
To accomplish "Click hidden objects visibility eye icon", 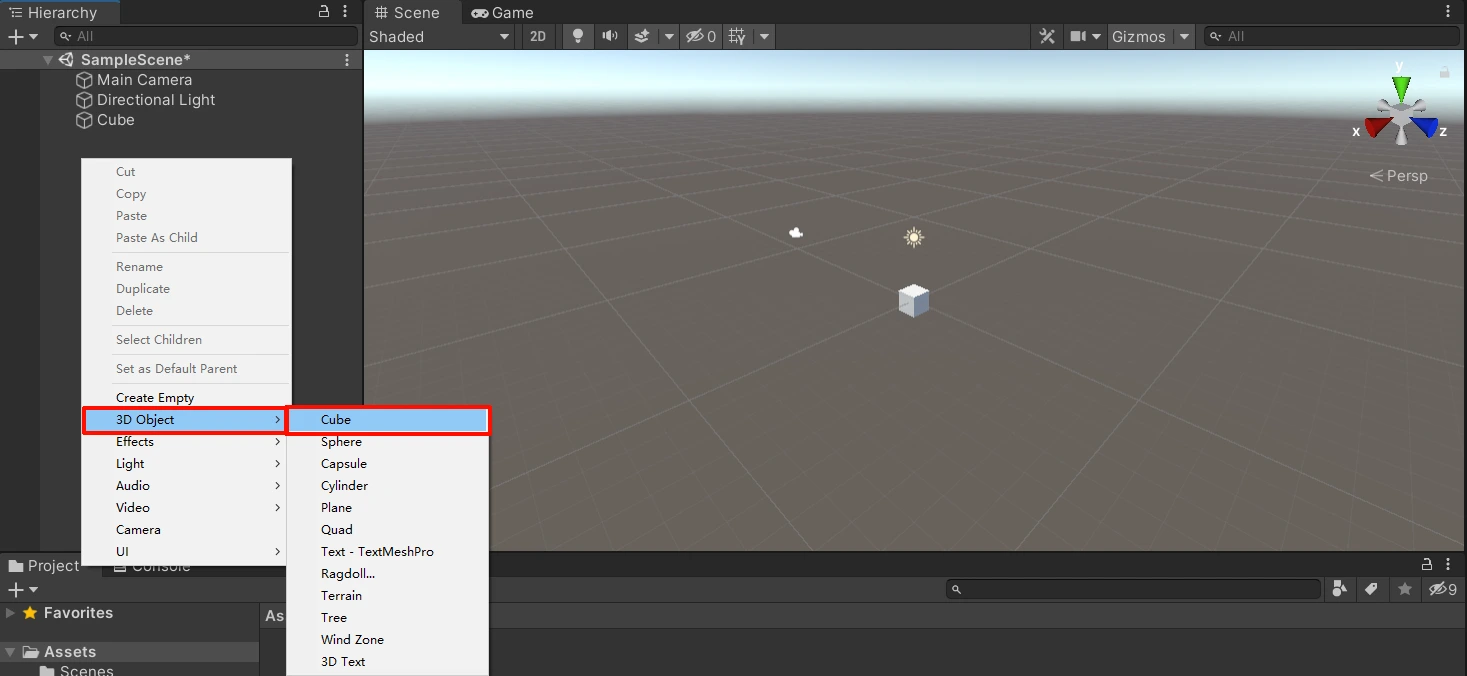I will click(x=700, y=36).
